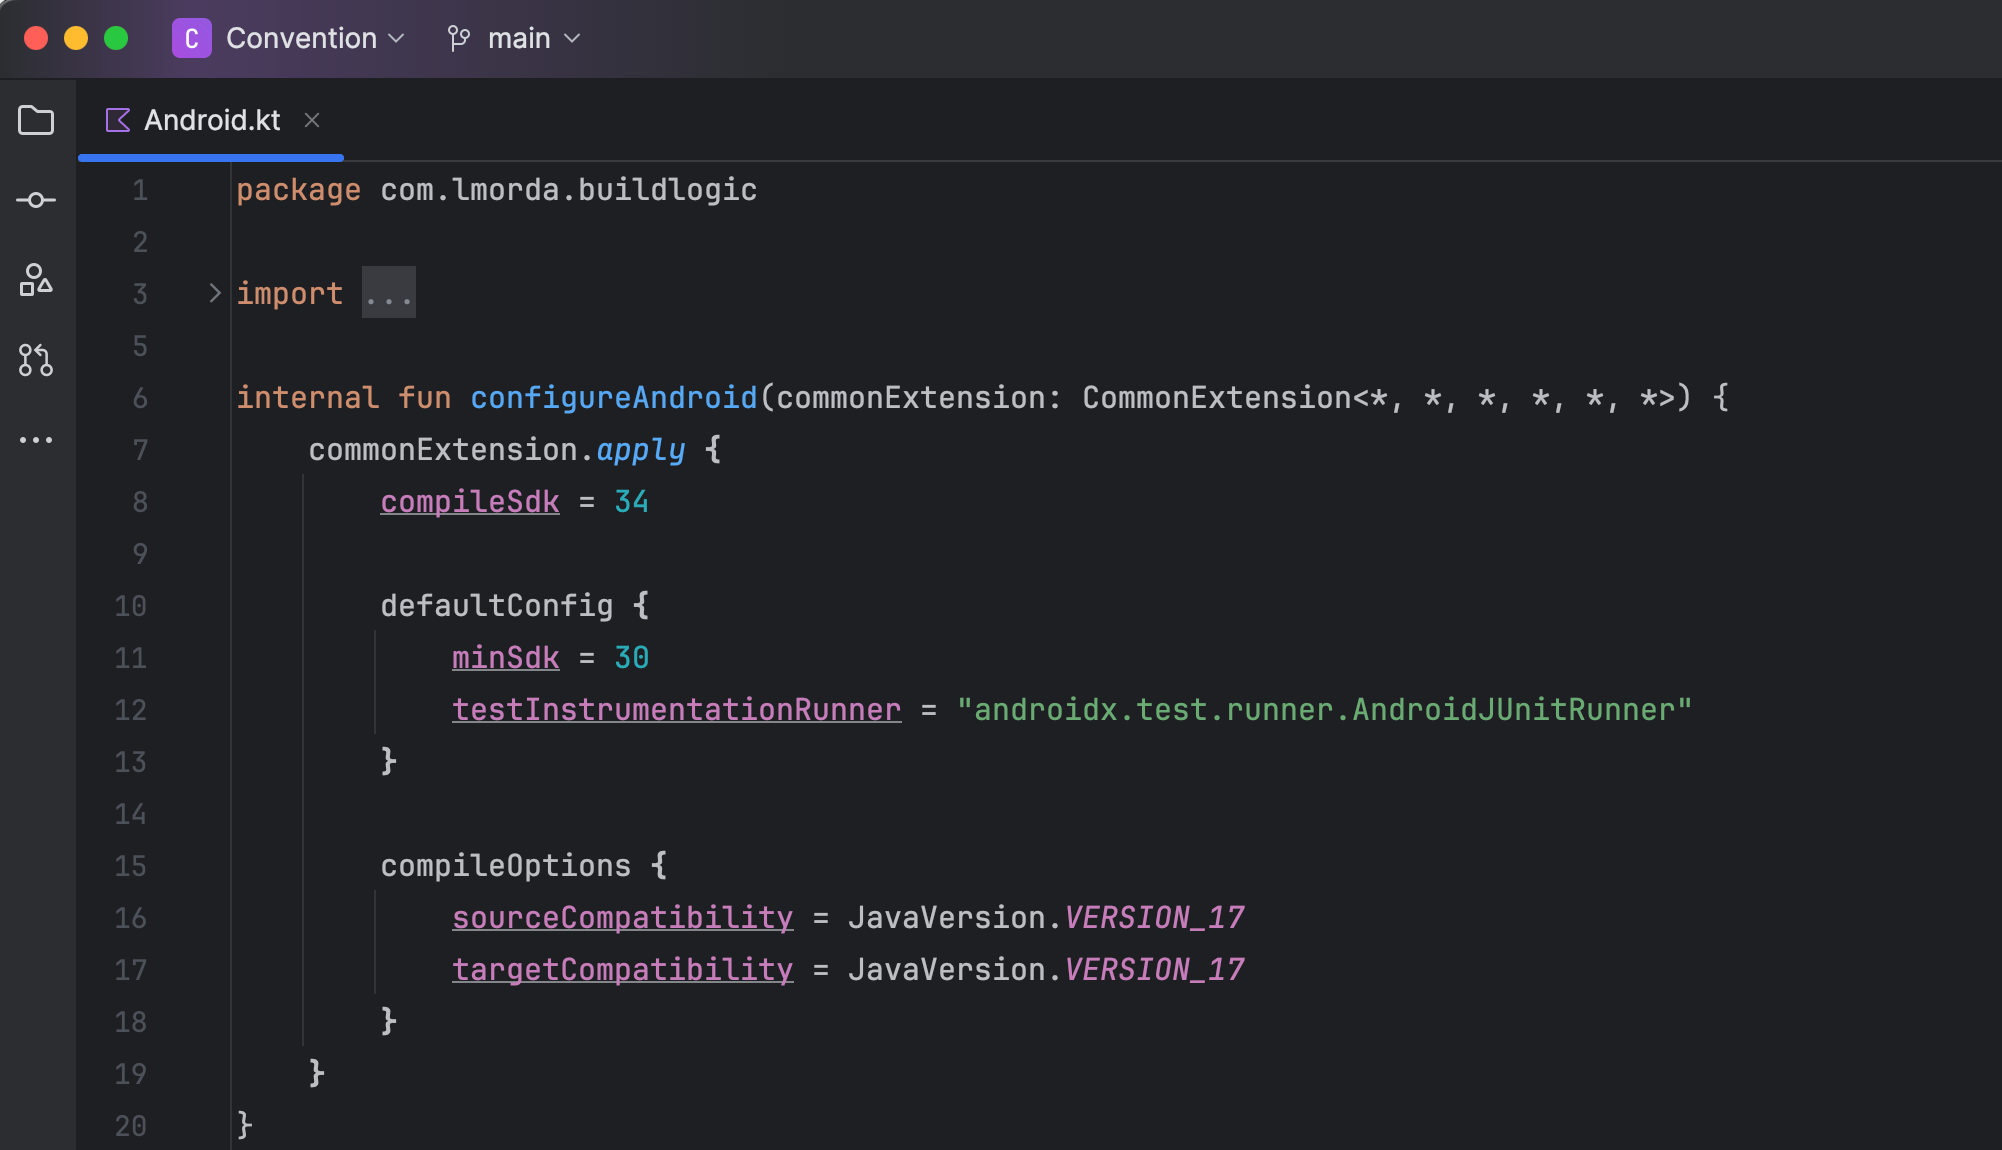Click VERSION_17 on the targetCompatibility line
Image resolution: width=2002 pixels, height=1150 pixels.
click(x=1155, y=970)
